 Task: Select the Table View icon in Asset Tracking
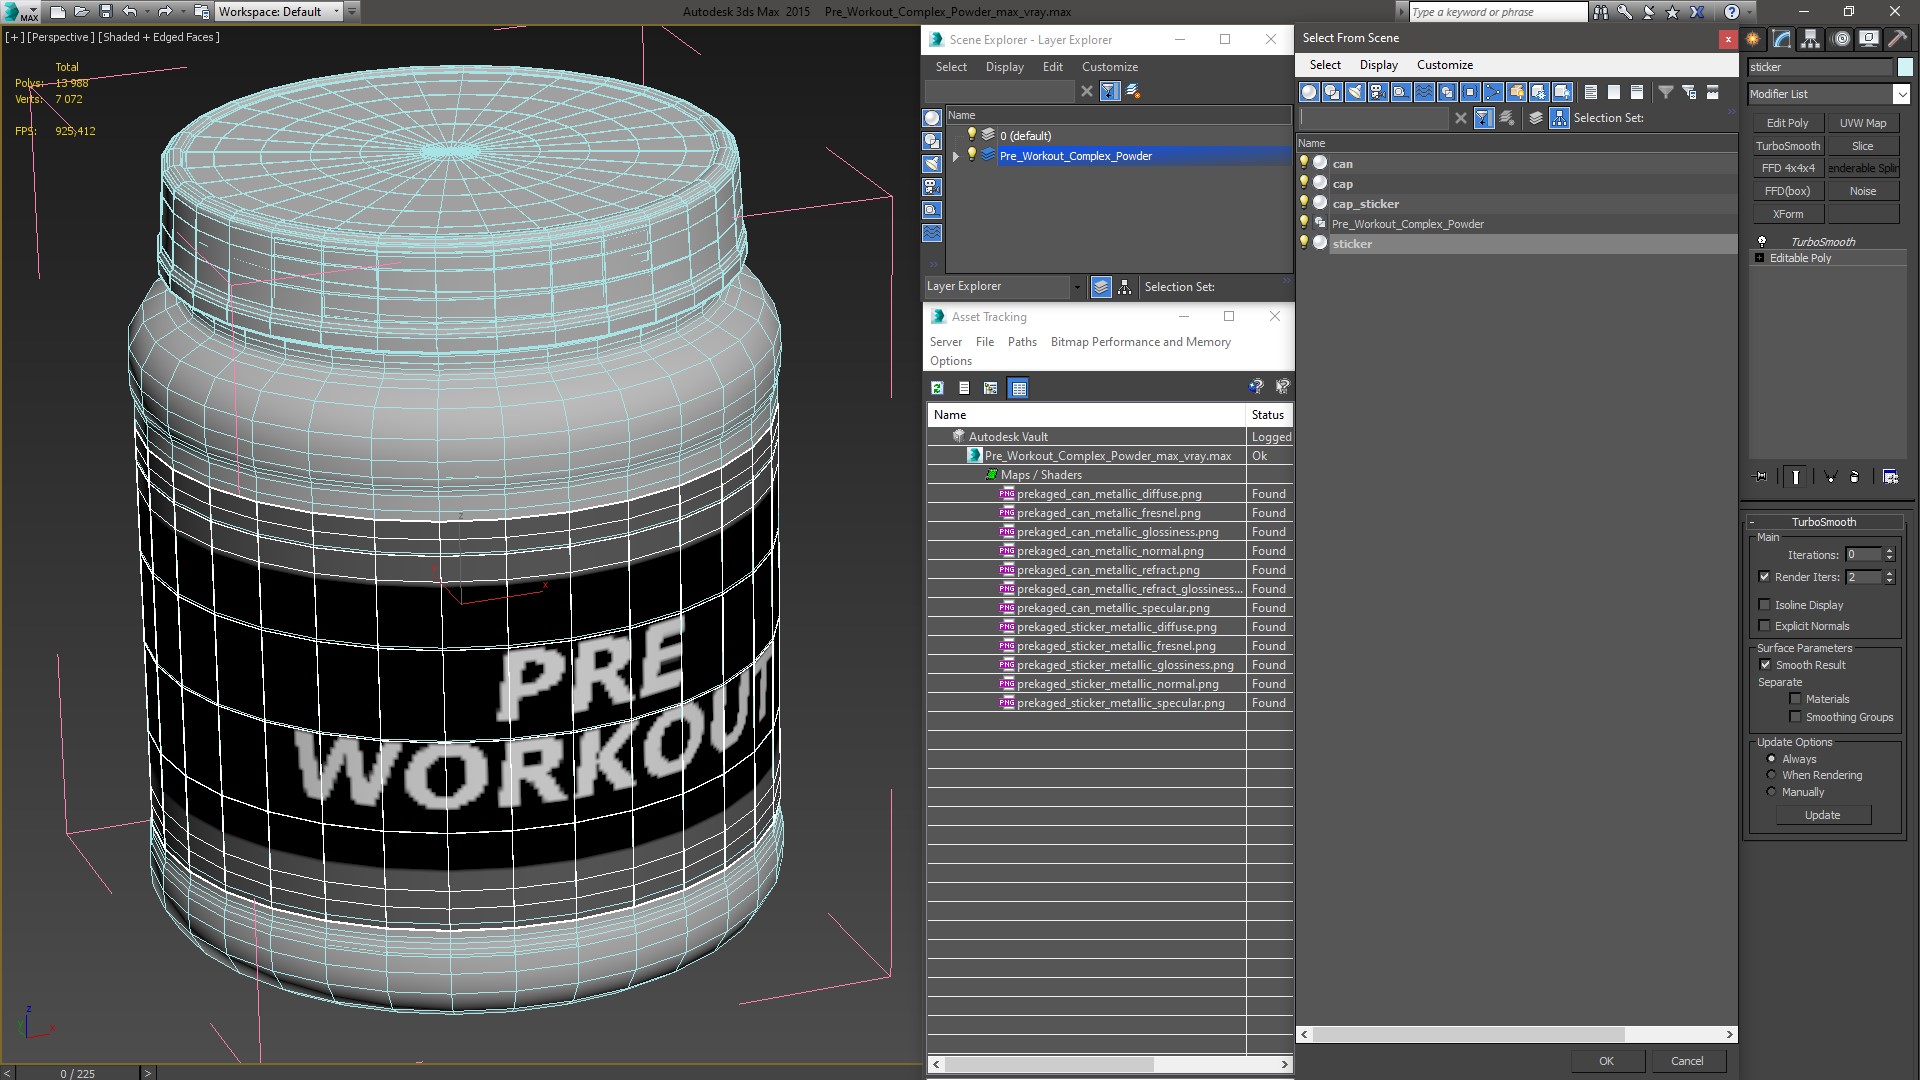point(1018,388)
